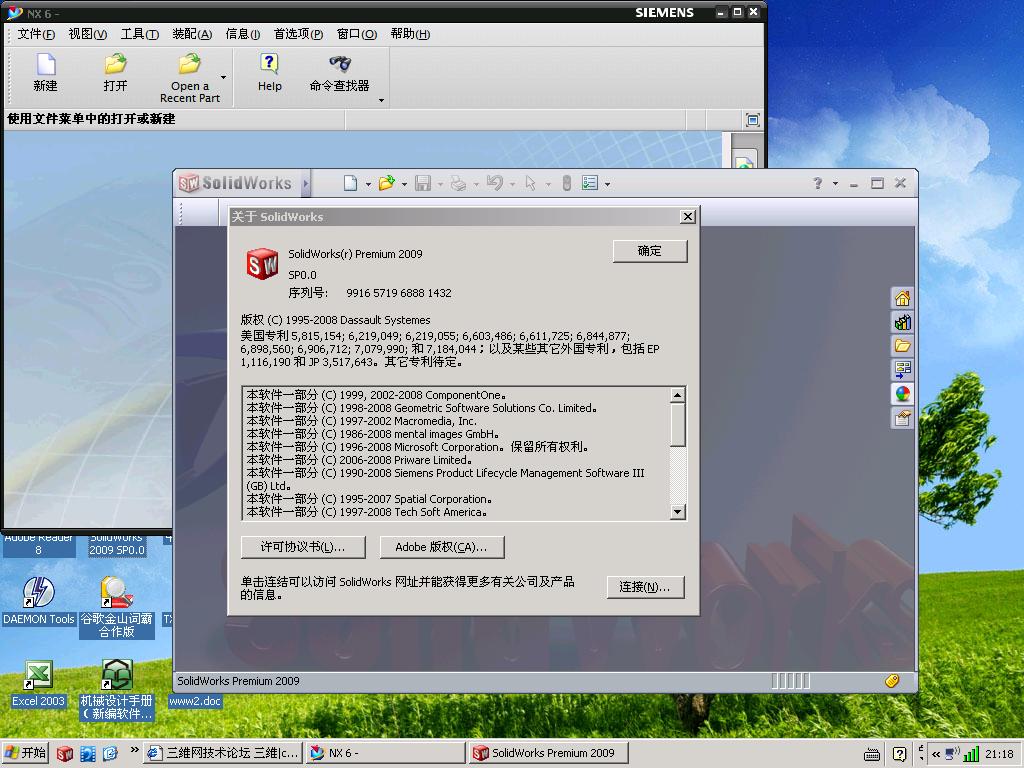
Task: Open Search results icon in task pane
Action: click(903, 370)
